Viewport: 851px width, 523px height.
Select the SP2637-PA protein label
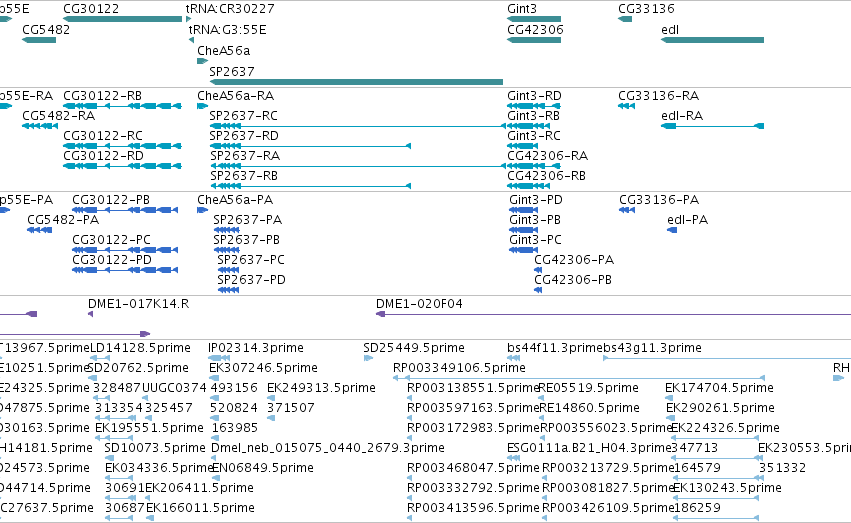point(247,220)
